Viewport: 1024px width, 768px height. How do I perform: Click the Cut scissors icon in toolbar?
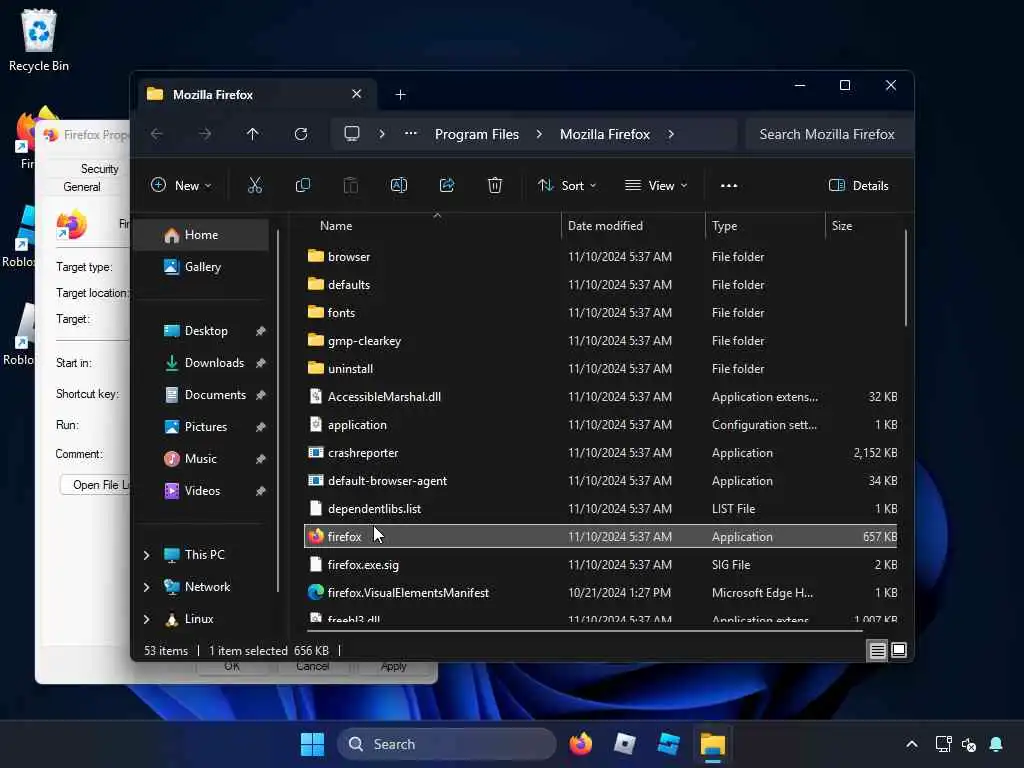[x=255, y=185]
